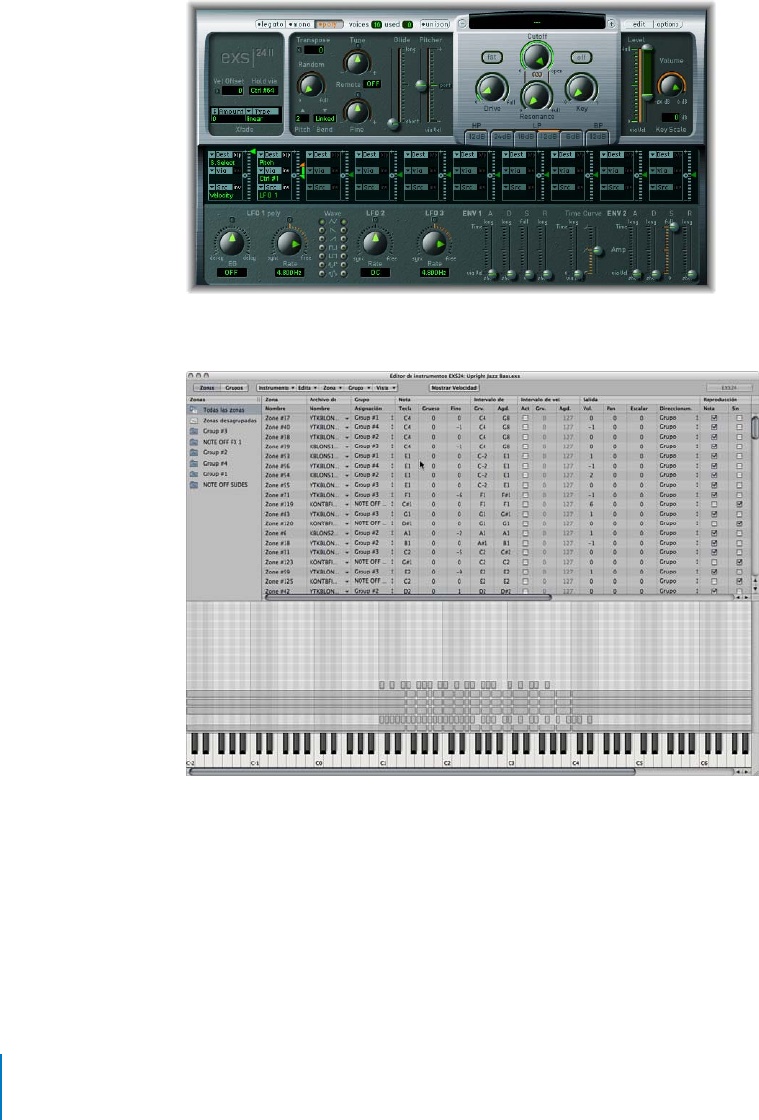Click the Glide slider handle

pyautogui.click(x=393, y=124)
